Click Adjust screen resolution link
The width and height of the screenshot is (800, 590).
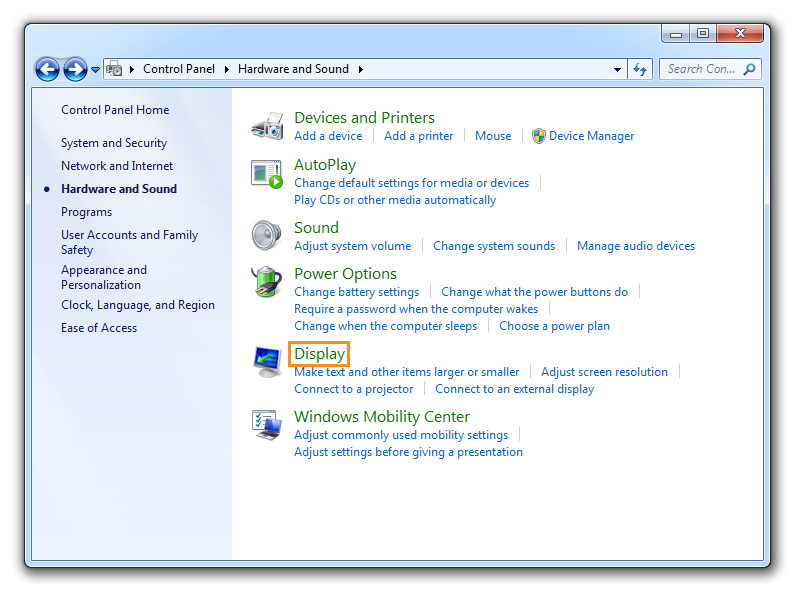pyautogui.click(x=604, y=372)
